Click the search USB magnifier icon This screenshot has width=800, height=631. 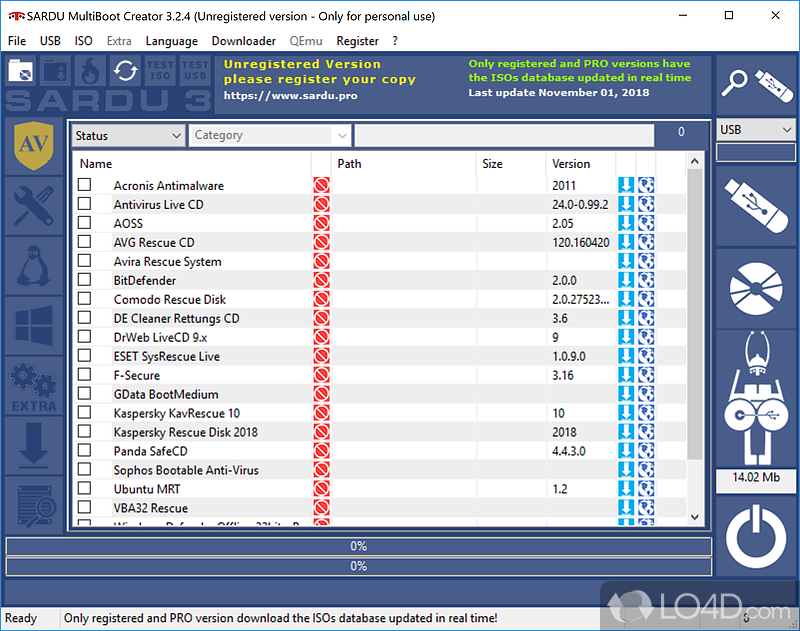pos(754,83)
